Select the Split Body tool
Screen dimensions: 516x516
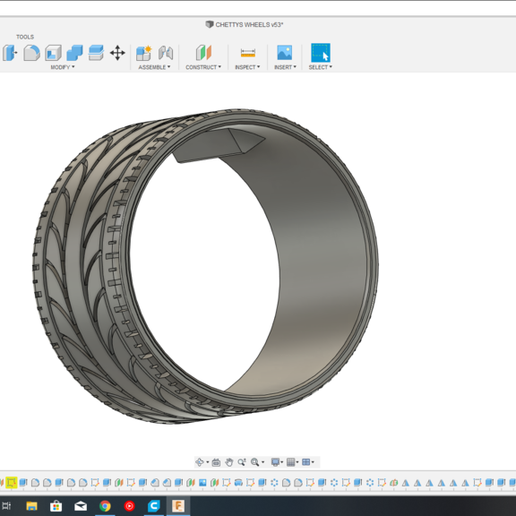pyautogui.click(x=96, y=53)
